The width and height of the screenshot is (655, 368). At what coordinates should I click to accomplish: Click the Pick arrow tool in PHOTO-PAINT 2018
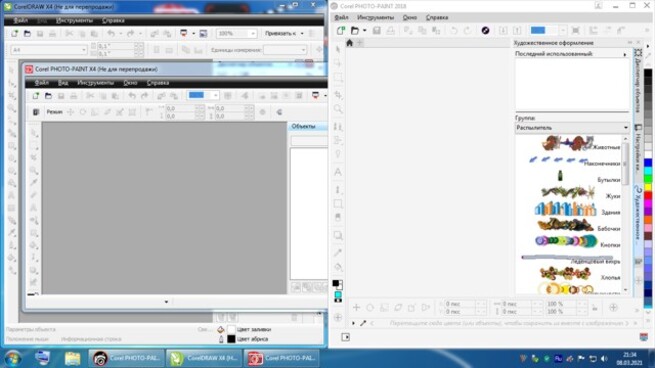(x=338, y=49)
